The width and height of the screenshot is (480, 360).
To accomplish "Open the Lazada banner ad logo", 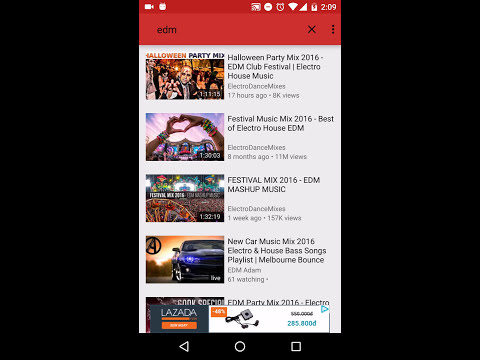I will pyautogui.click(x=179, y=313).
